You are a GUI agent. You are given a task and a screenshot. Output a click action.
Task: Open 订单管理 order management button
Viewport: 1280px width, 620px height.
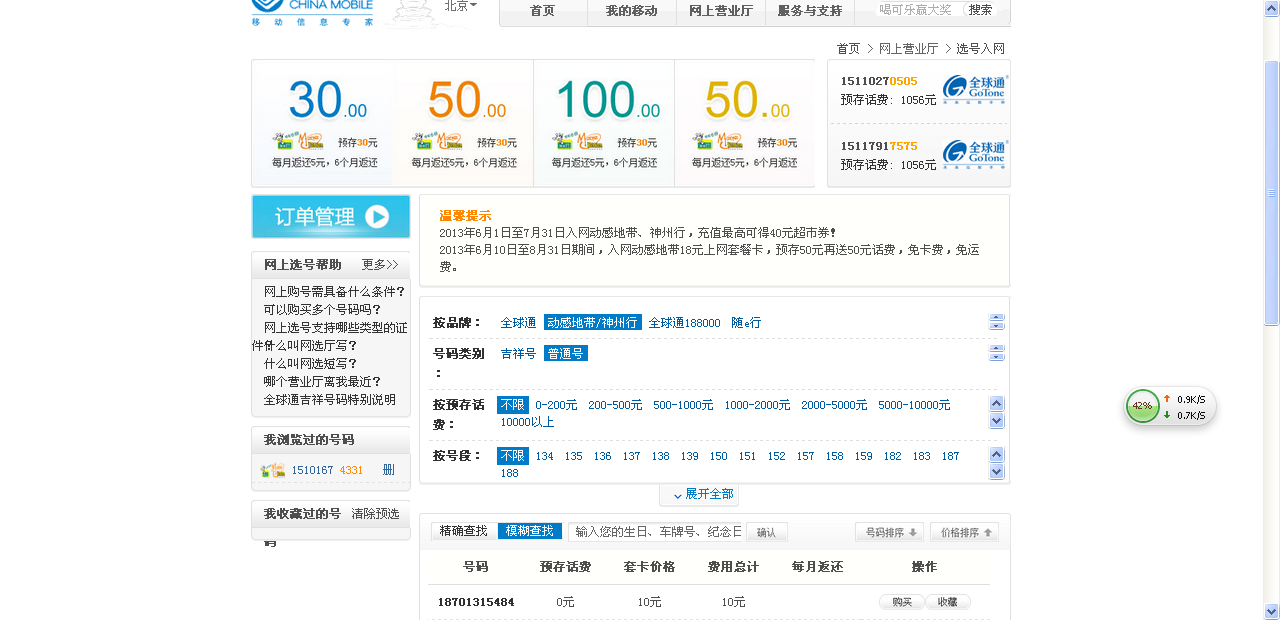331,216
